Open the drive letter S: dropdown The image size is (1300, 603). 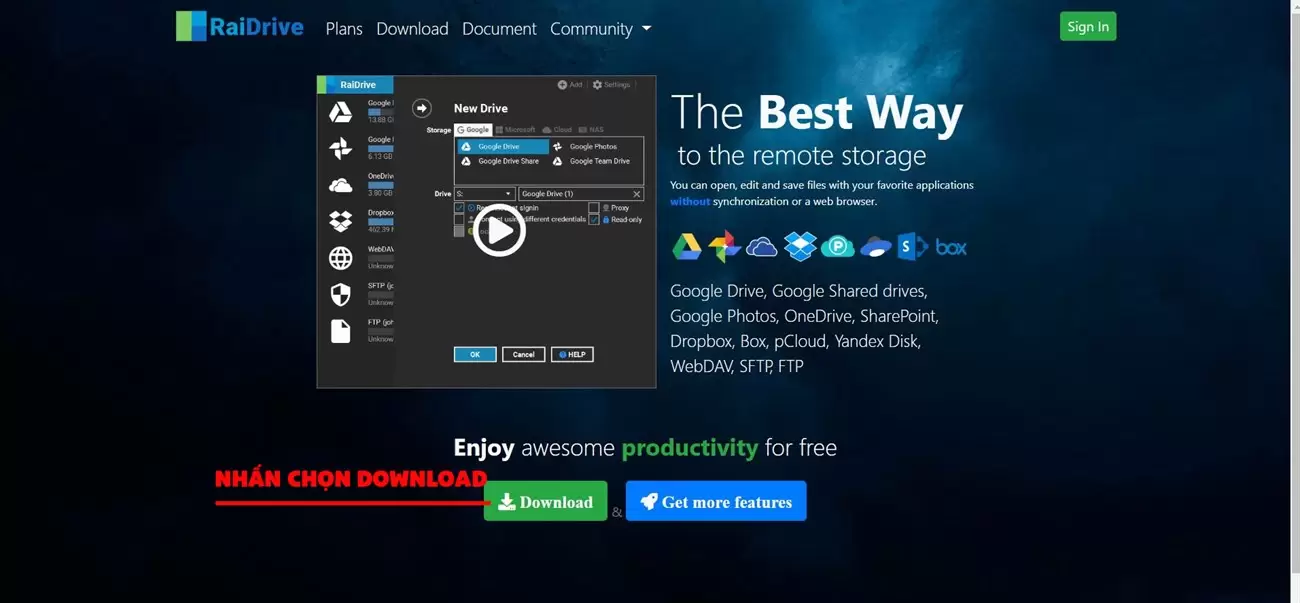(x=485, y=194)
